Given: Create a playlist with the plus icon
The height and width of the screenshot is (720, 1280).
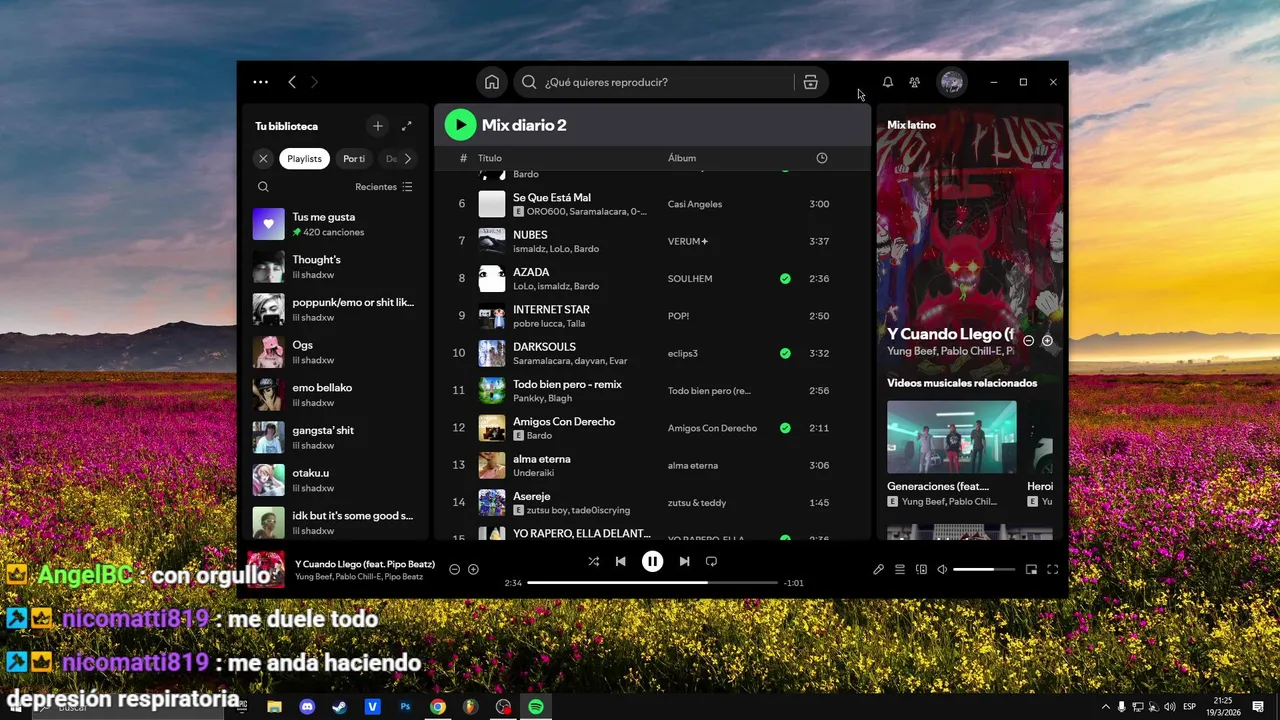Looking at the screenshot, I should tap(377, 126).
